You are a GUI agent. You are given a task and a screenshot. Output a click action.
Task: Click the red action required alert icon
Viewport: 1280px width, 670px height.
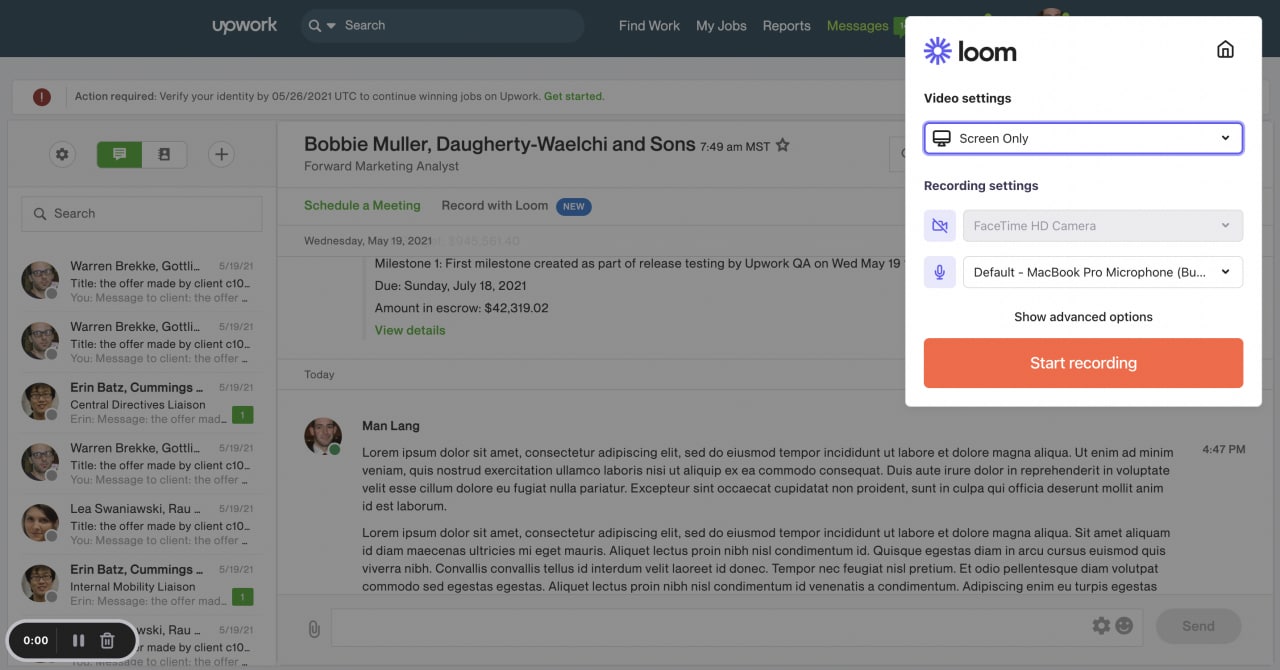(41, 97)
